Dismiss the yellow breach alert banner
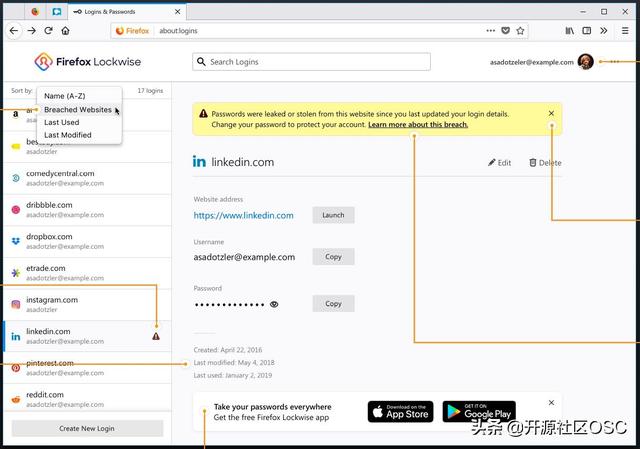Screen dimensions: 640x449 pos(551,113)
